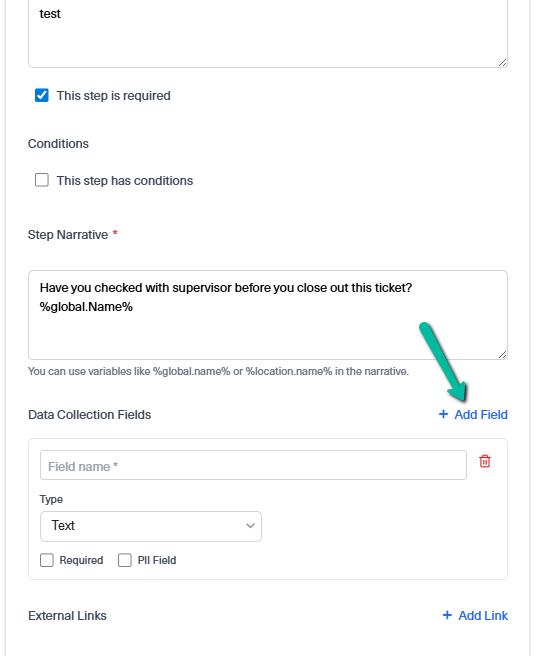Click the text area containing 'test'
Image resolution: width=537 pixels, height=656 pixels.
pyautogui.click(x=268, y=31)
